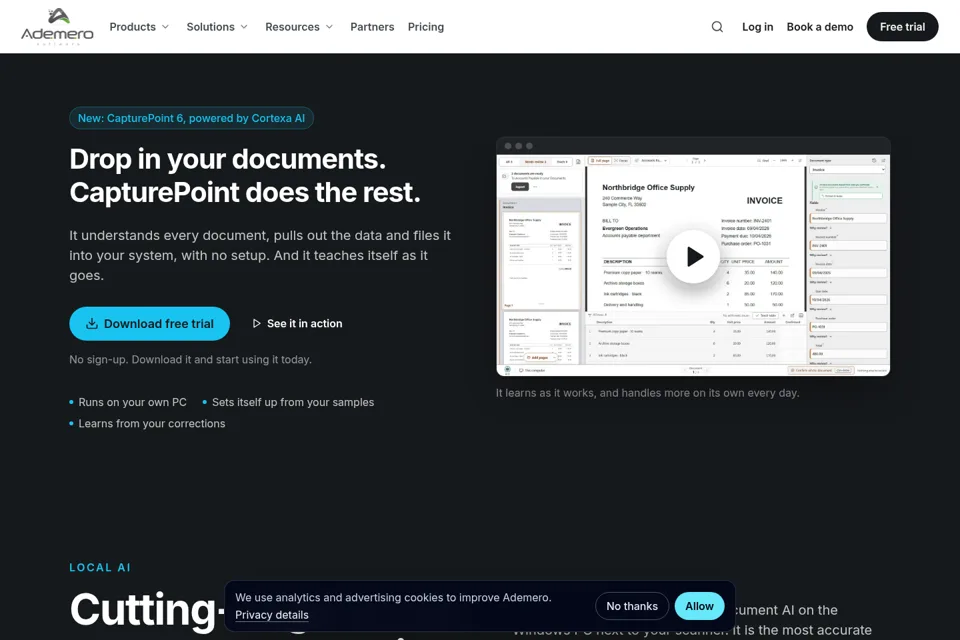Click the text 'Runs on your own PC'

coord(132,402)
